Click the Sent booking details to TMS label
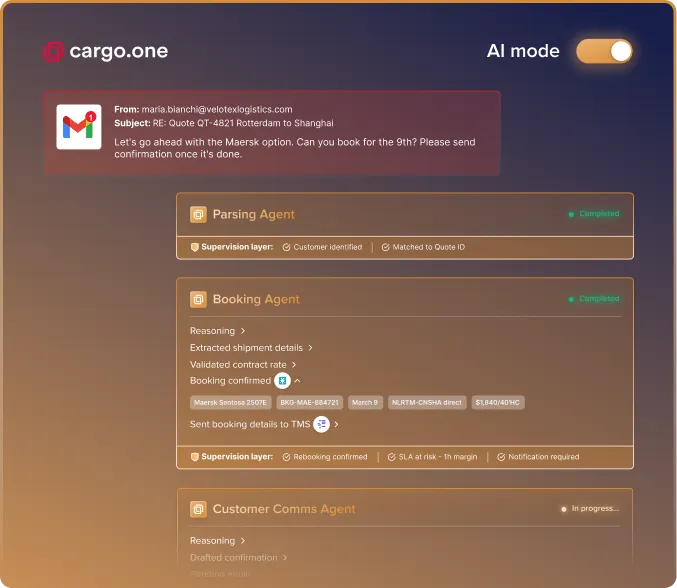Image resolution: width=677 pixels, height=588 pixels. pos(250,424)
